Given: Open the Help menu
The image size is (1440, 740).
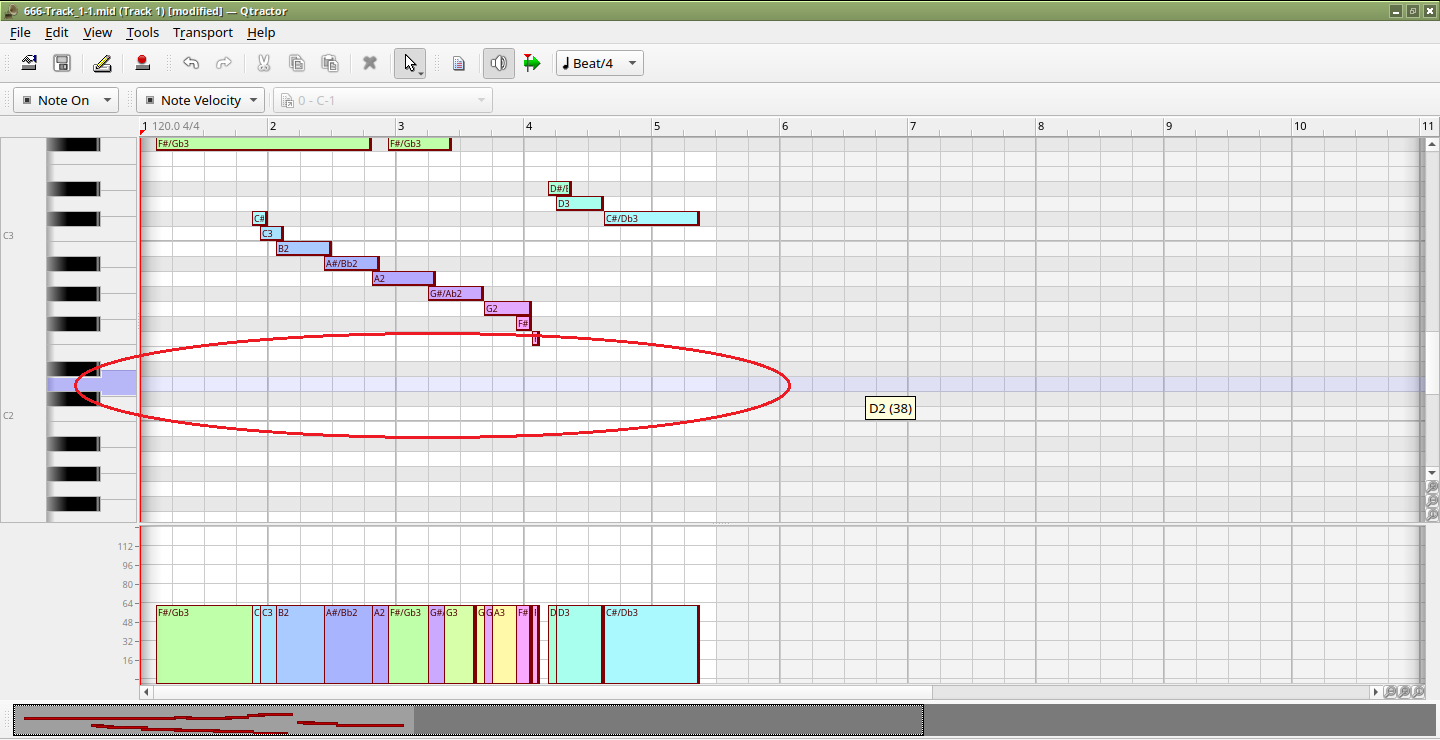Looking at the screenshot, I should (x=261, y=32).
